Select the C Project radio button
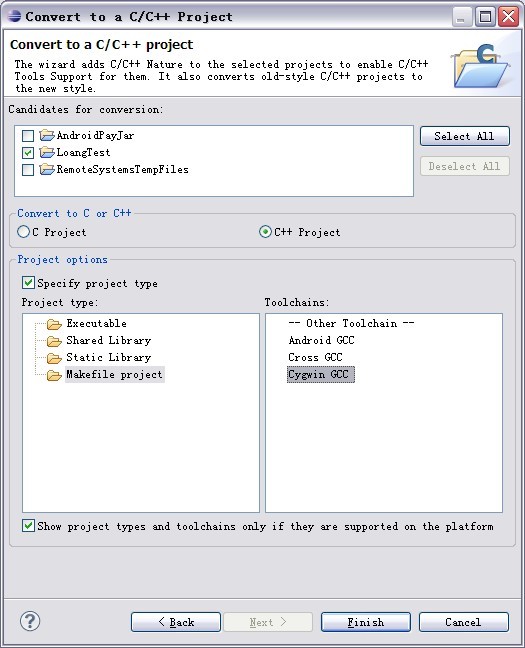The width and height of the screenshot is (525, 648). (x=23, y=232)
